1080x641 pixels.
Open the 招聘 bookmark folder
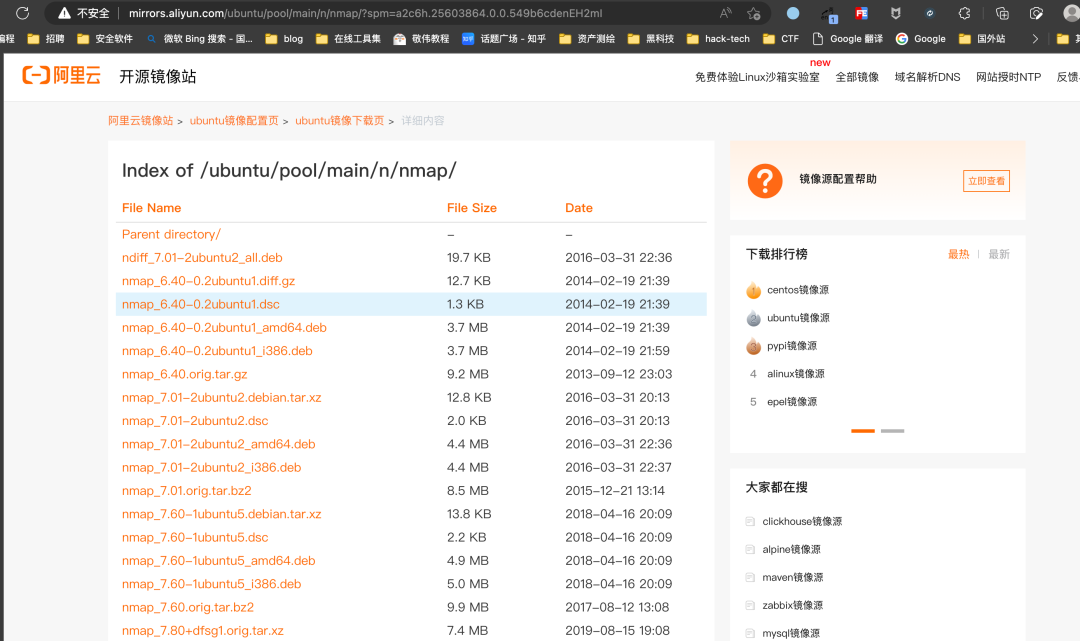[x=45, y=39]
